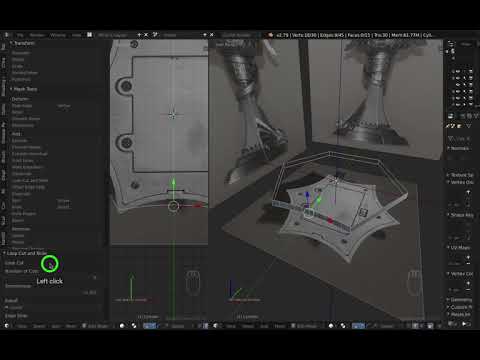Open the render engine dropdown
The width and height of the screenshot is (480, 360).
coord(238,35)
